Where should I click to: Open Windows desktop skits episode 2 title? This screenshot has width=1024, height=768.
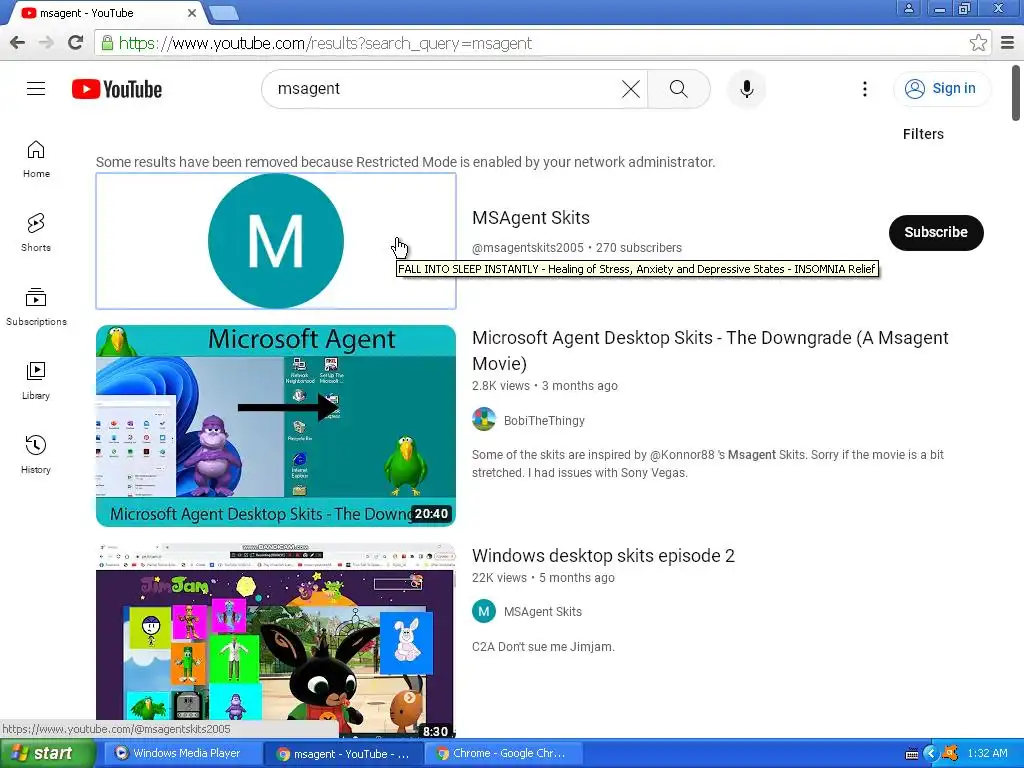pyautogui.click(x=603, y=556)
